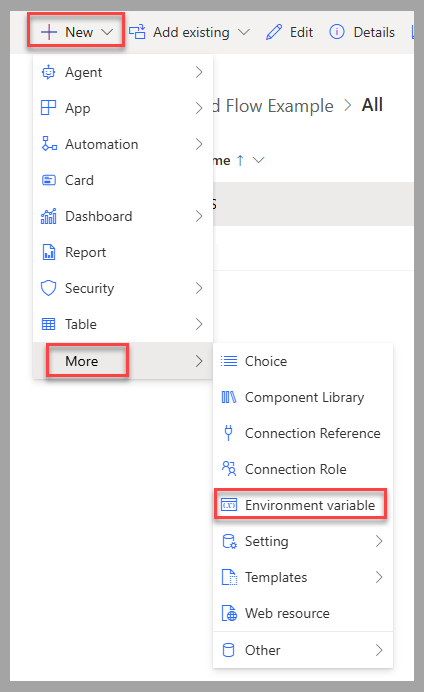Screen dimensions: 424x692
Task: Click the Connection Reference plug icon
Action: tap(229, 433)
